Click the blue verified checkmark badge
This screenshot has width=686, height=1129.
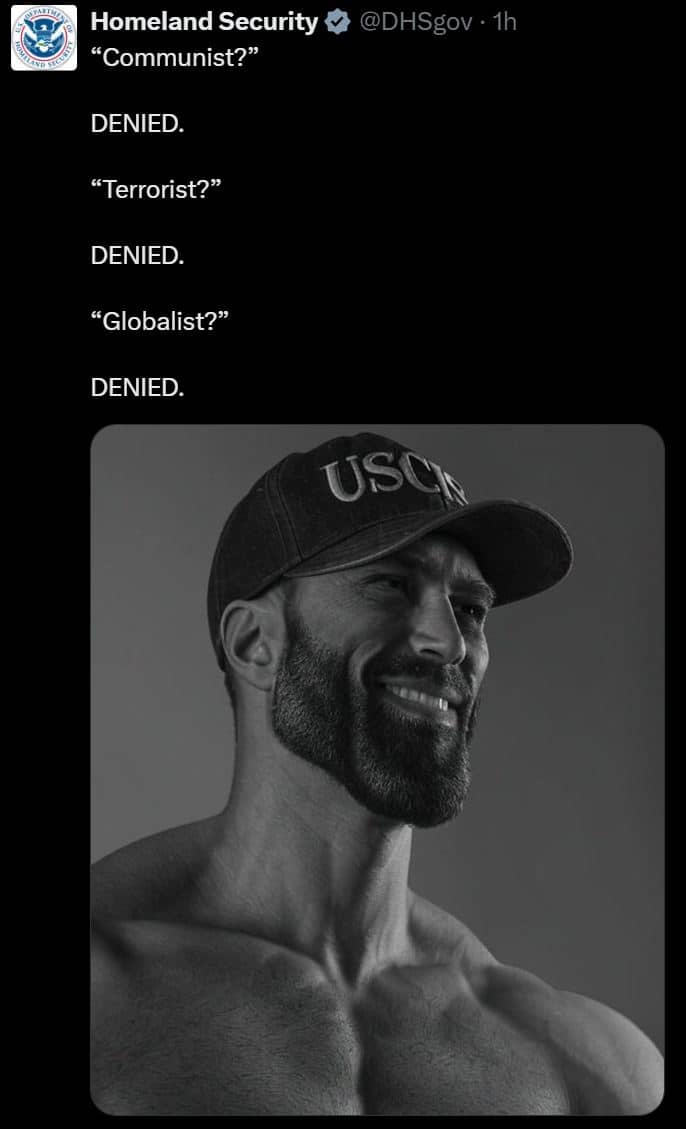point(337,22)
